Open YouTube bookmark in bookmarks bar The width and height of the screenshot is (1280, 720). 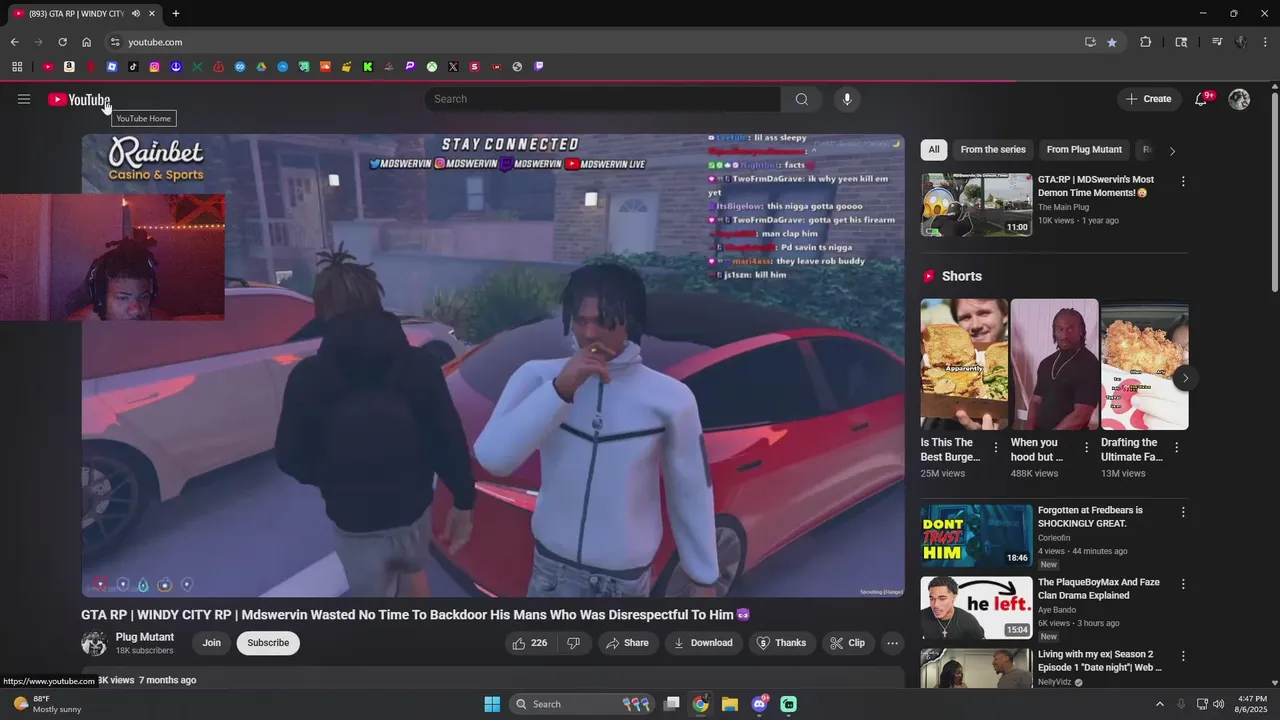tap(47, 67)
